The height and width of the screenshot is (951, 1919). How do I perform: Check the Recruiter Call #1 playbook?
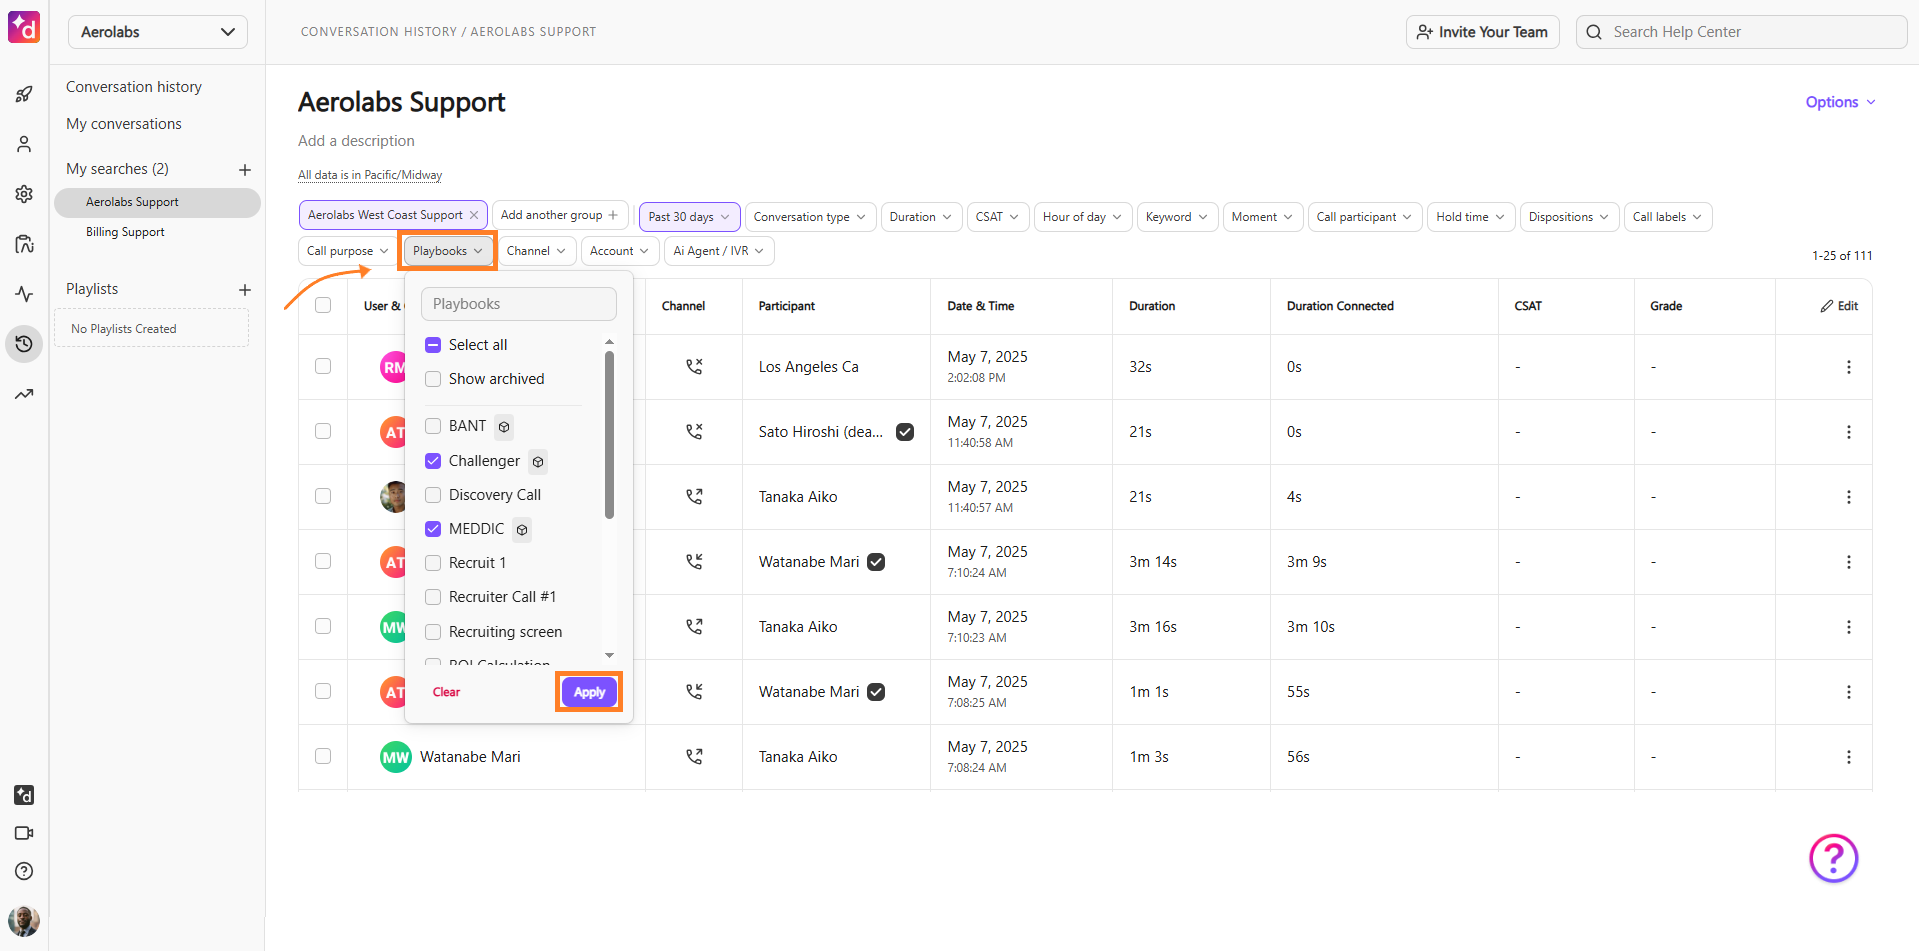(433, 597)
